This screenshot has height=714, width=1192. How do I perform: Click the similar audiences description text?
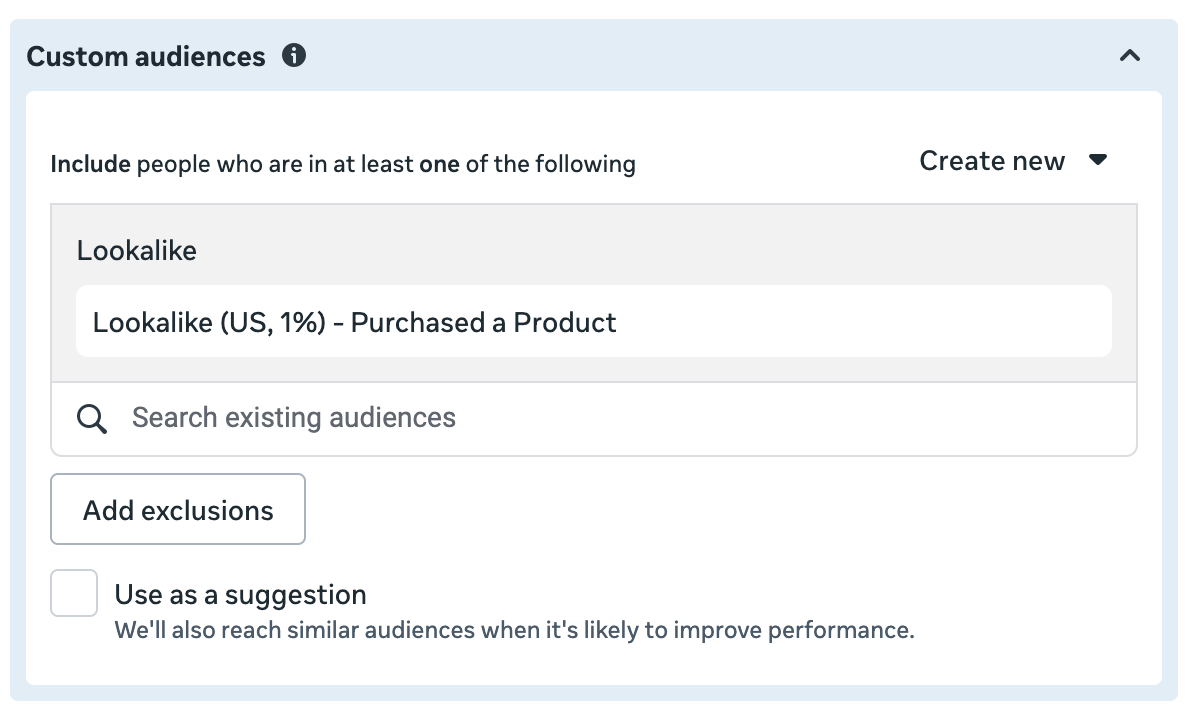click(514, 631)
